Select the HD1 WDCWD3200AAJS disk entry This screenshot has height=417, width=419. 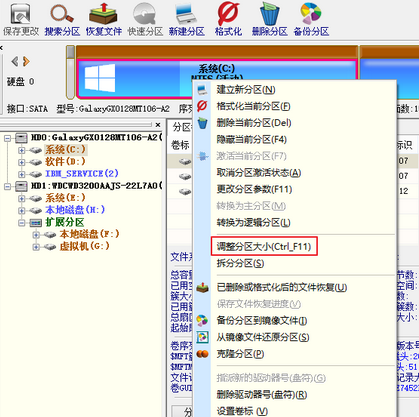[x=96, y=186]
